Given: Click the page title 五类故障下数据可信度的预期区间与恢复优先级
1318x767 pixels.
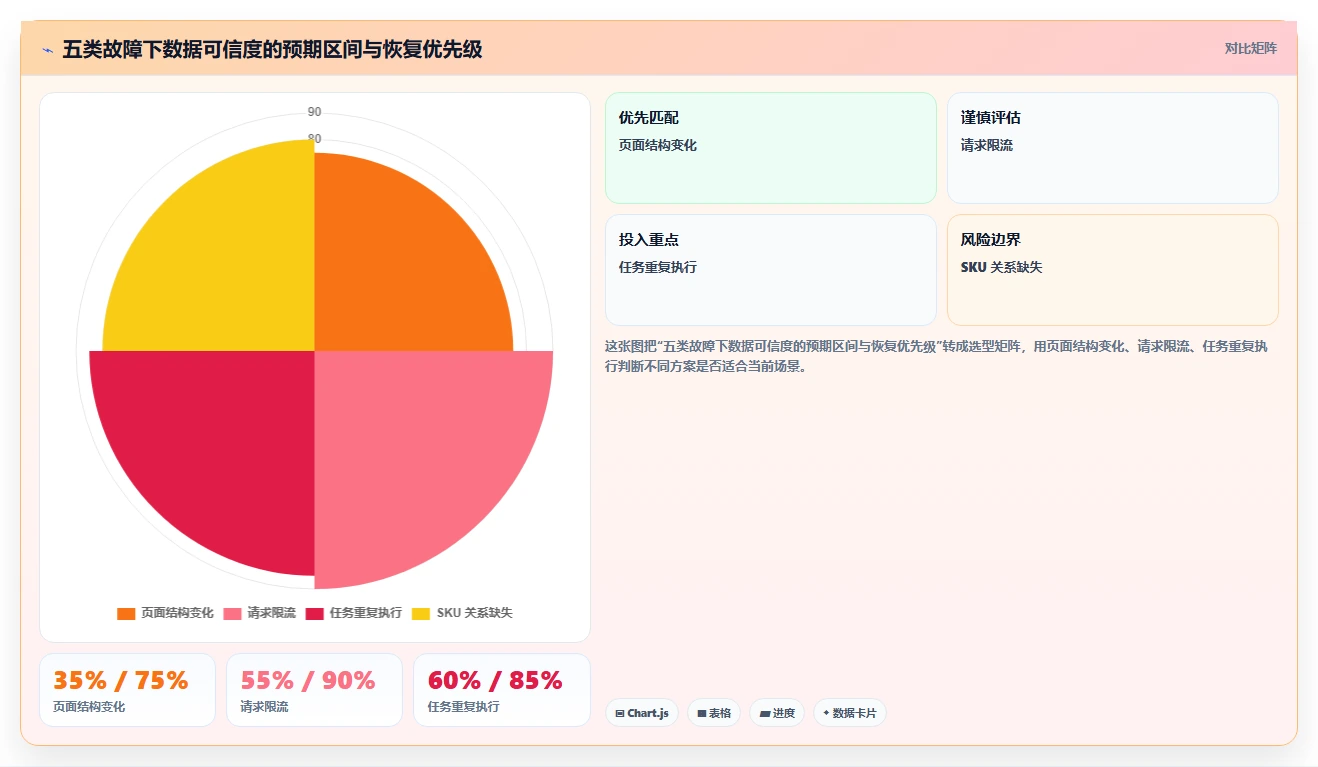Looking at the screenshot, I should (x=272, y=49).
